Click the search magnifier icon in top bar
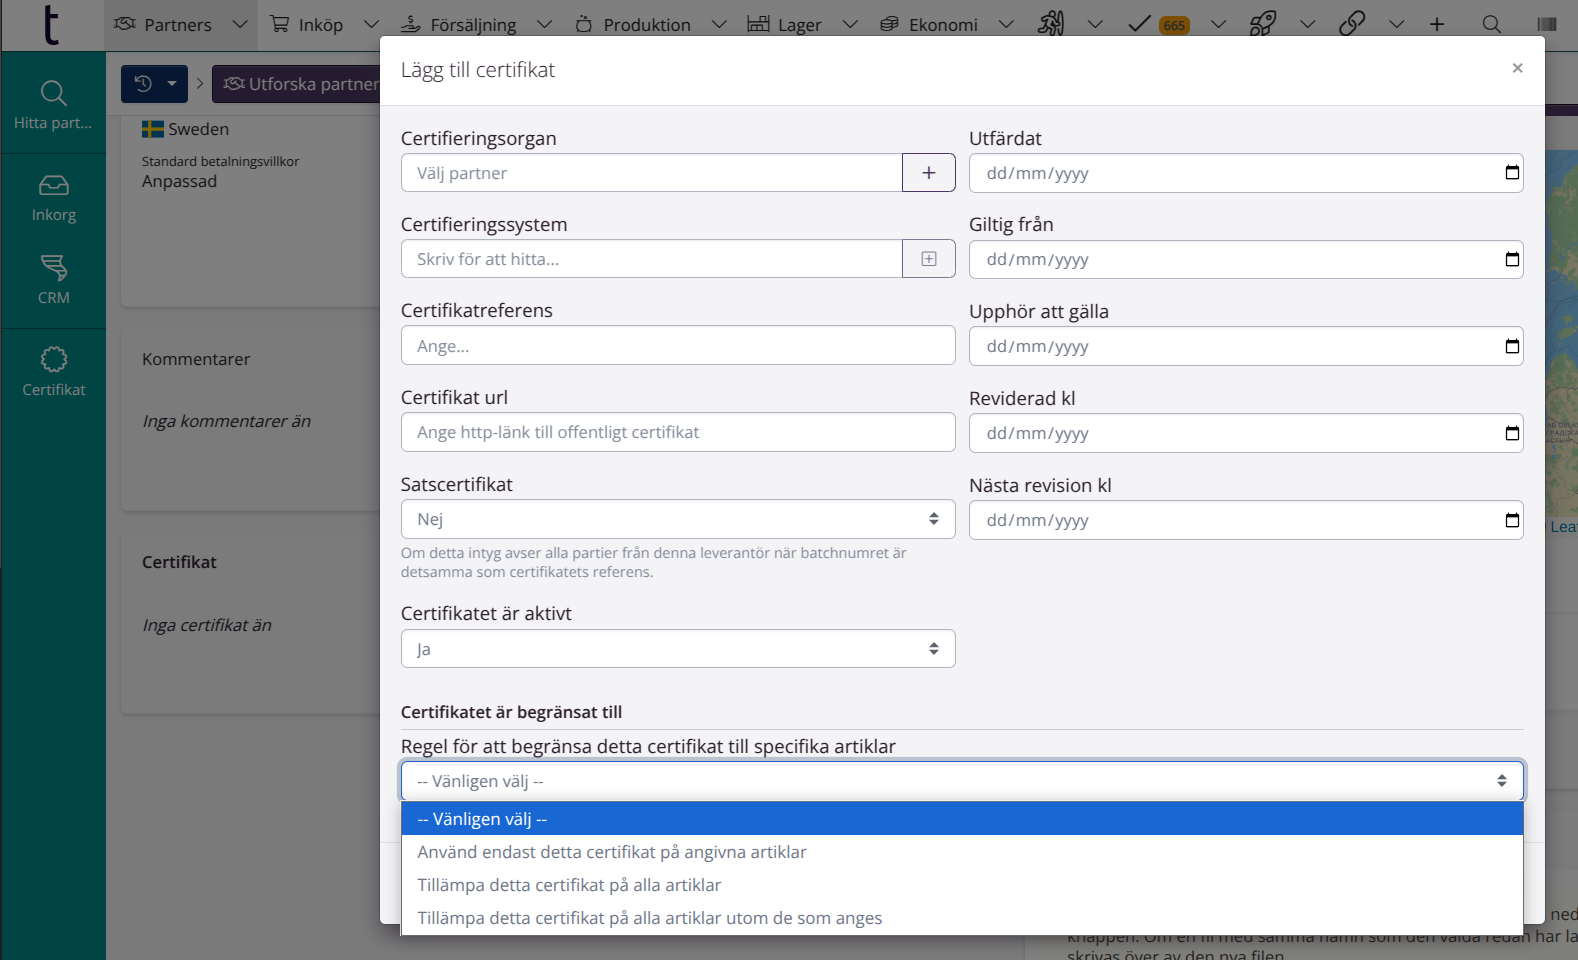The image size is (1578, 960). coord(1491,24)
